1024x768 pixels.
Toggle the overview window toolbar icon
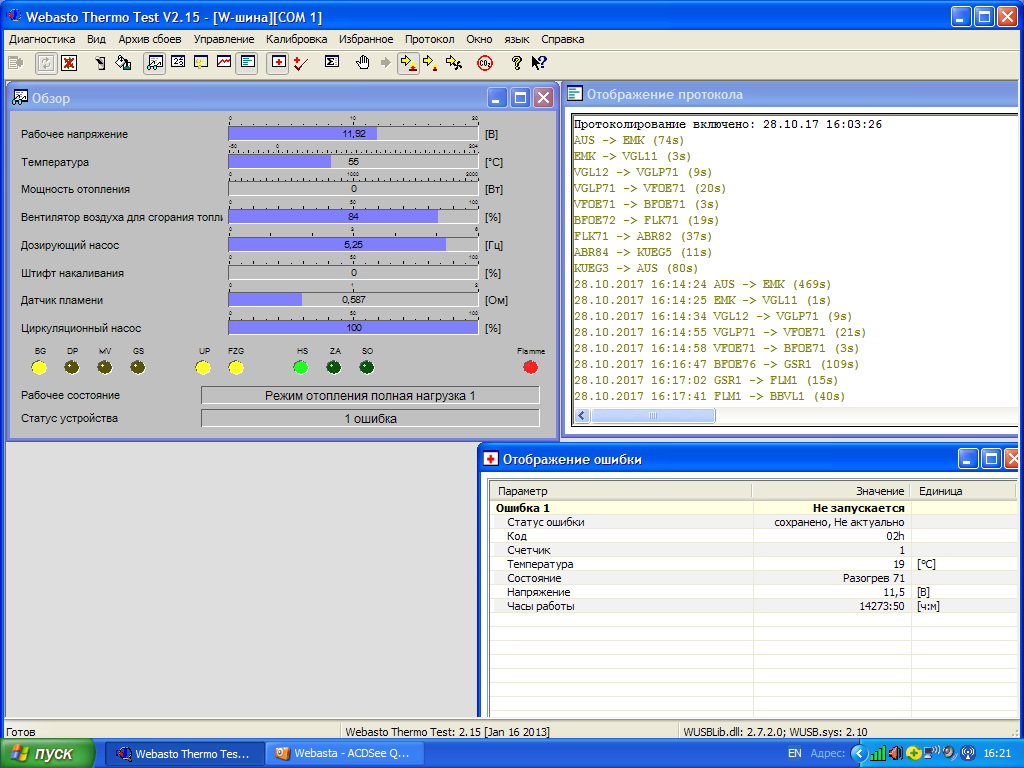point(155,63)
